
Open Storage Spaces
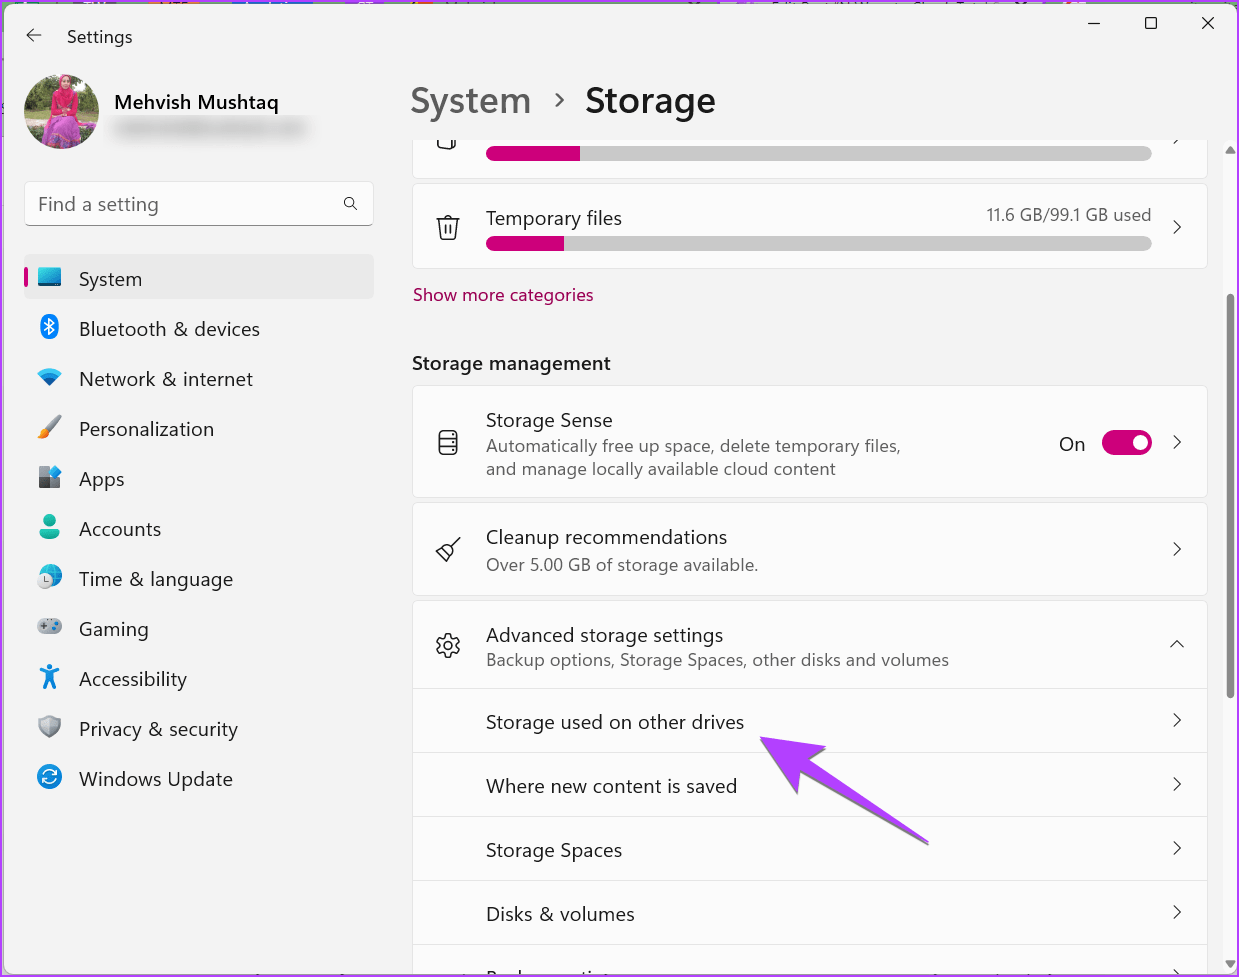810,849
